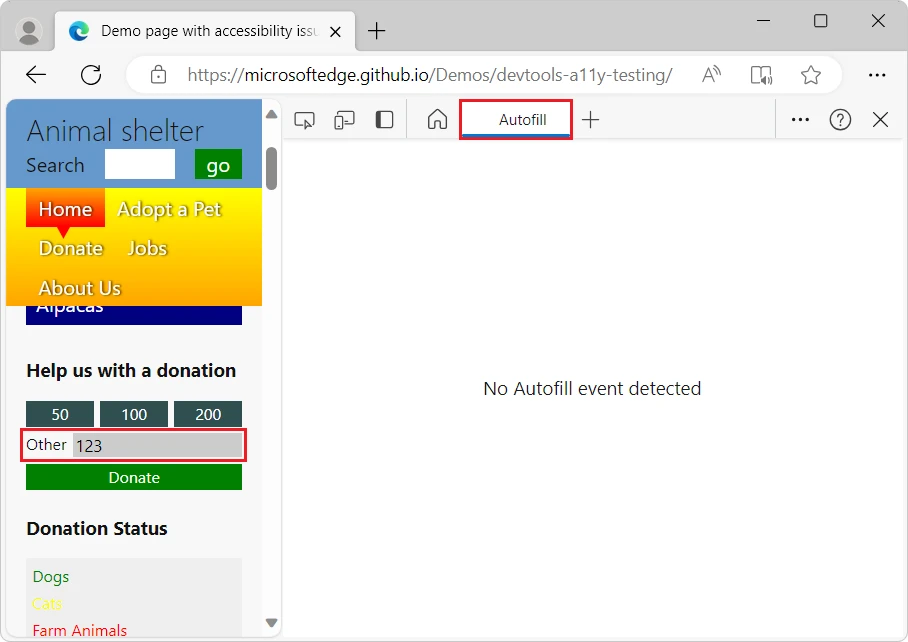Select the 100 donation amount
This screenshot has height=642, width=908.
(134, 414)
